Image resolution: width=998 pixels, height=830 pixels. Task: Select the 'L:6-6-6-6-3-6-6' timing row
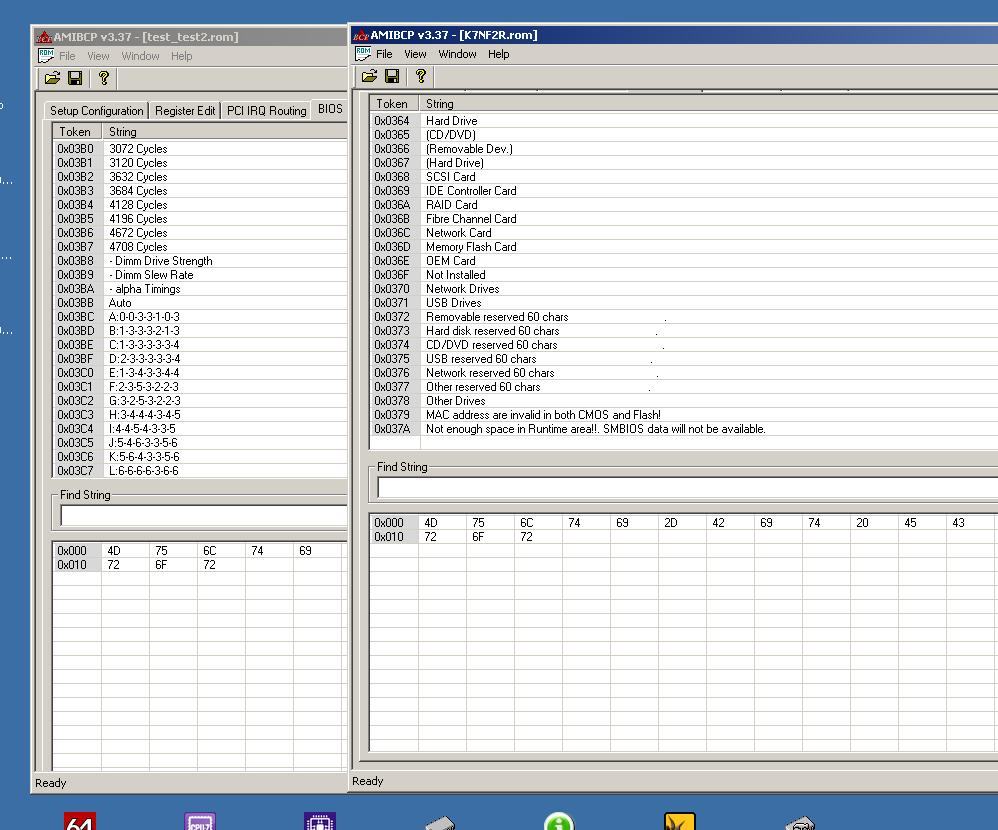[x=200, y=471]
